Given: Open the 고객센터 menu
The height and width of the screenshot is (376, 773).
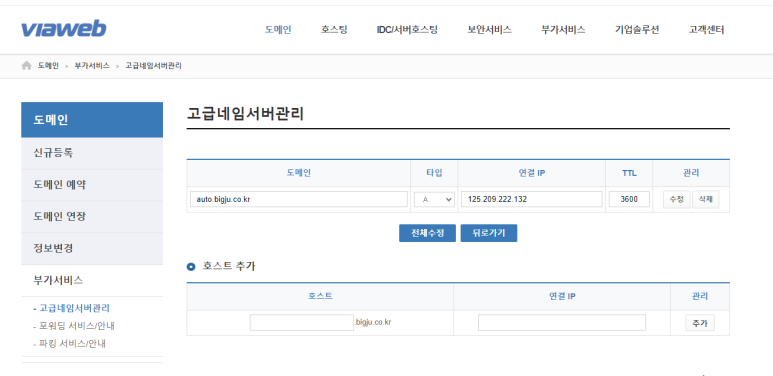Looking at the screenshot, I should point(706,30).
